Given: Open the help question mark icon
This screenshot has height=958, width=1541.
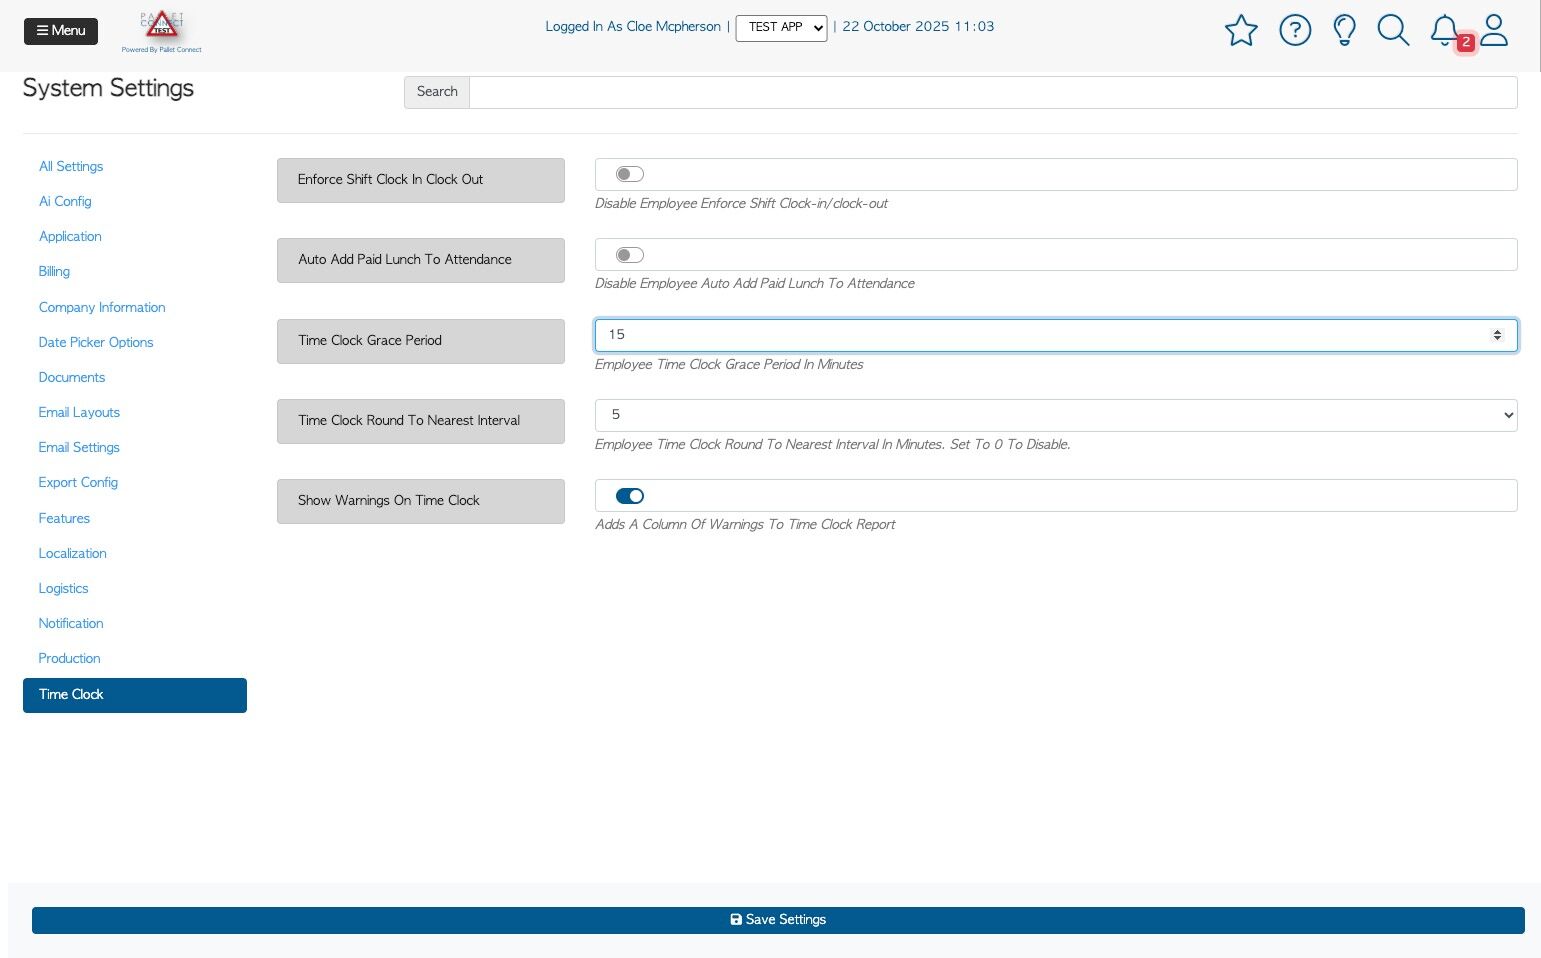Looking at the screenshot, I should pyautogui.click(x=1295, y=30).
